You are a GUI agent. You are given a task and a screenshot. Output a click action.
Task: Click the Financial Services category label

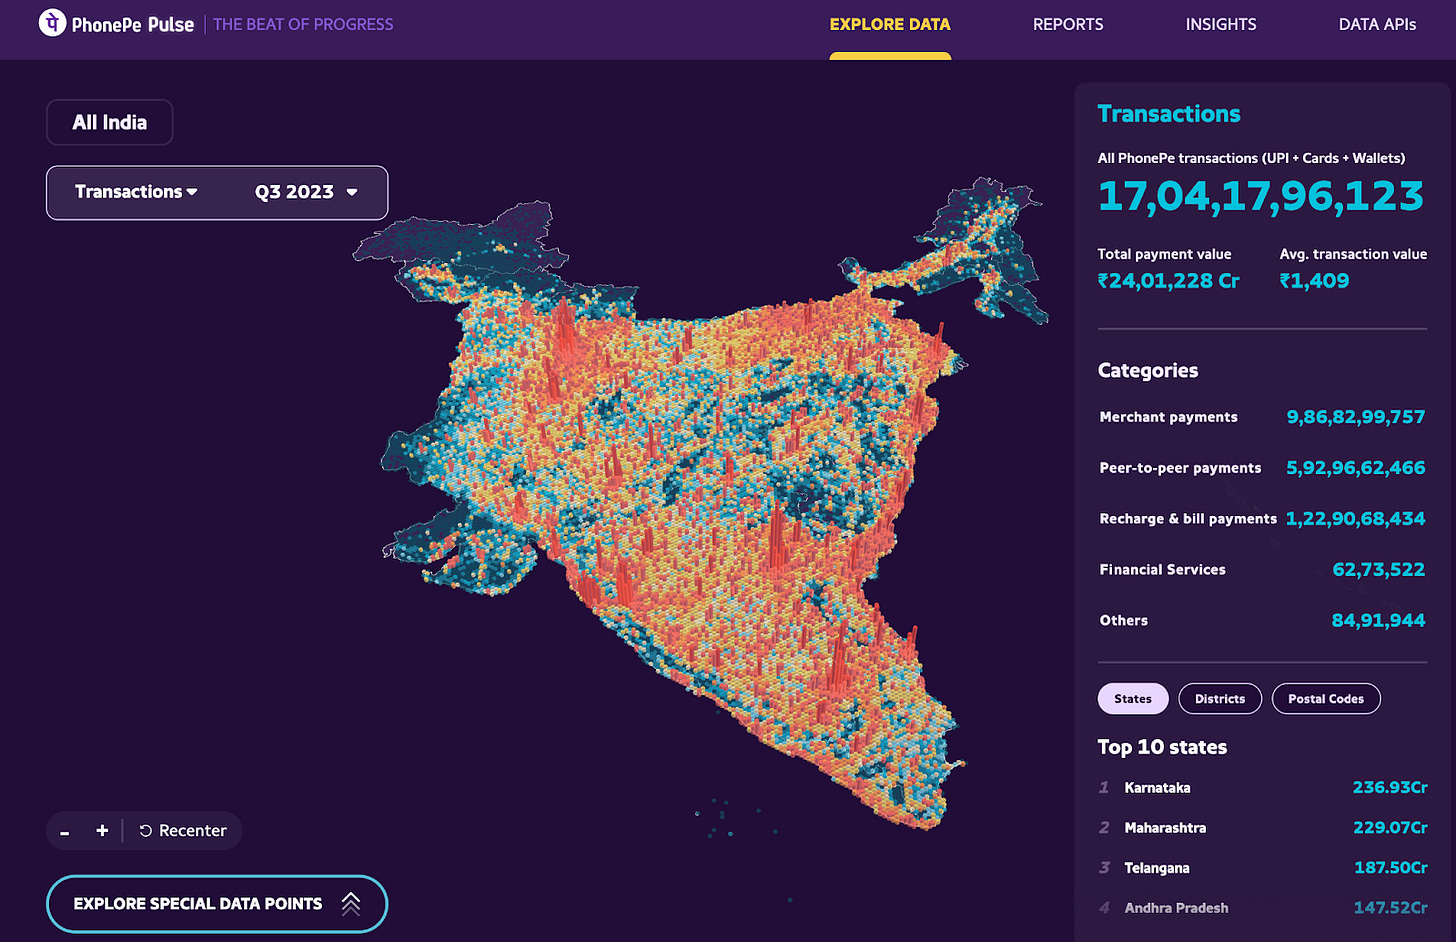(x=1162, y=570)
